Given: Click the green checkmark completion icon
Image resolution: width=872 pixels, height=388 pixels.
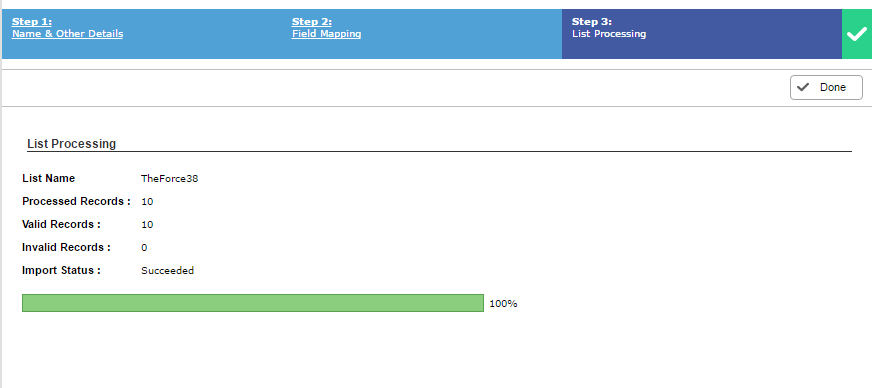Looking at the screenshot, I should (x=856, y=34).
